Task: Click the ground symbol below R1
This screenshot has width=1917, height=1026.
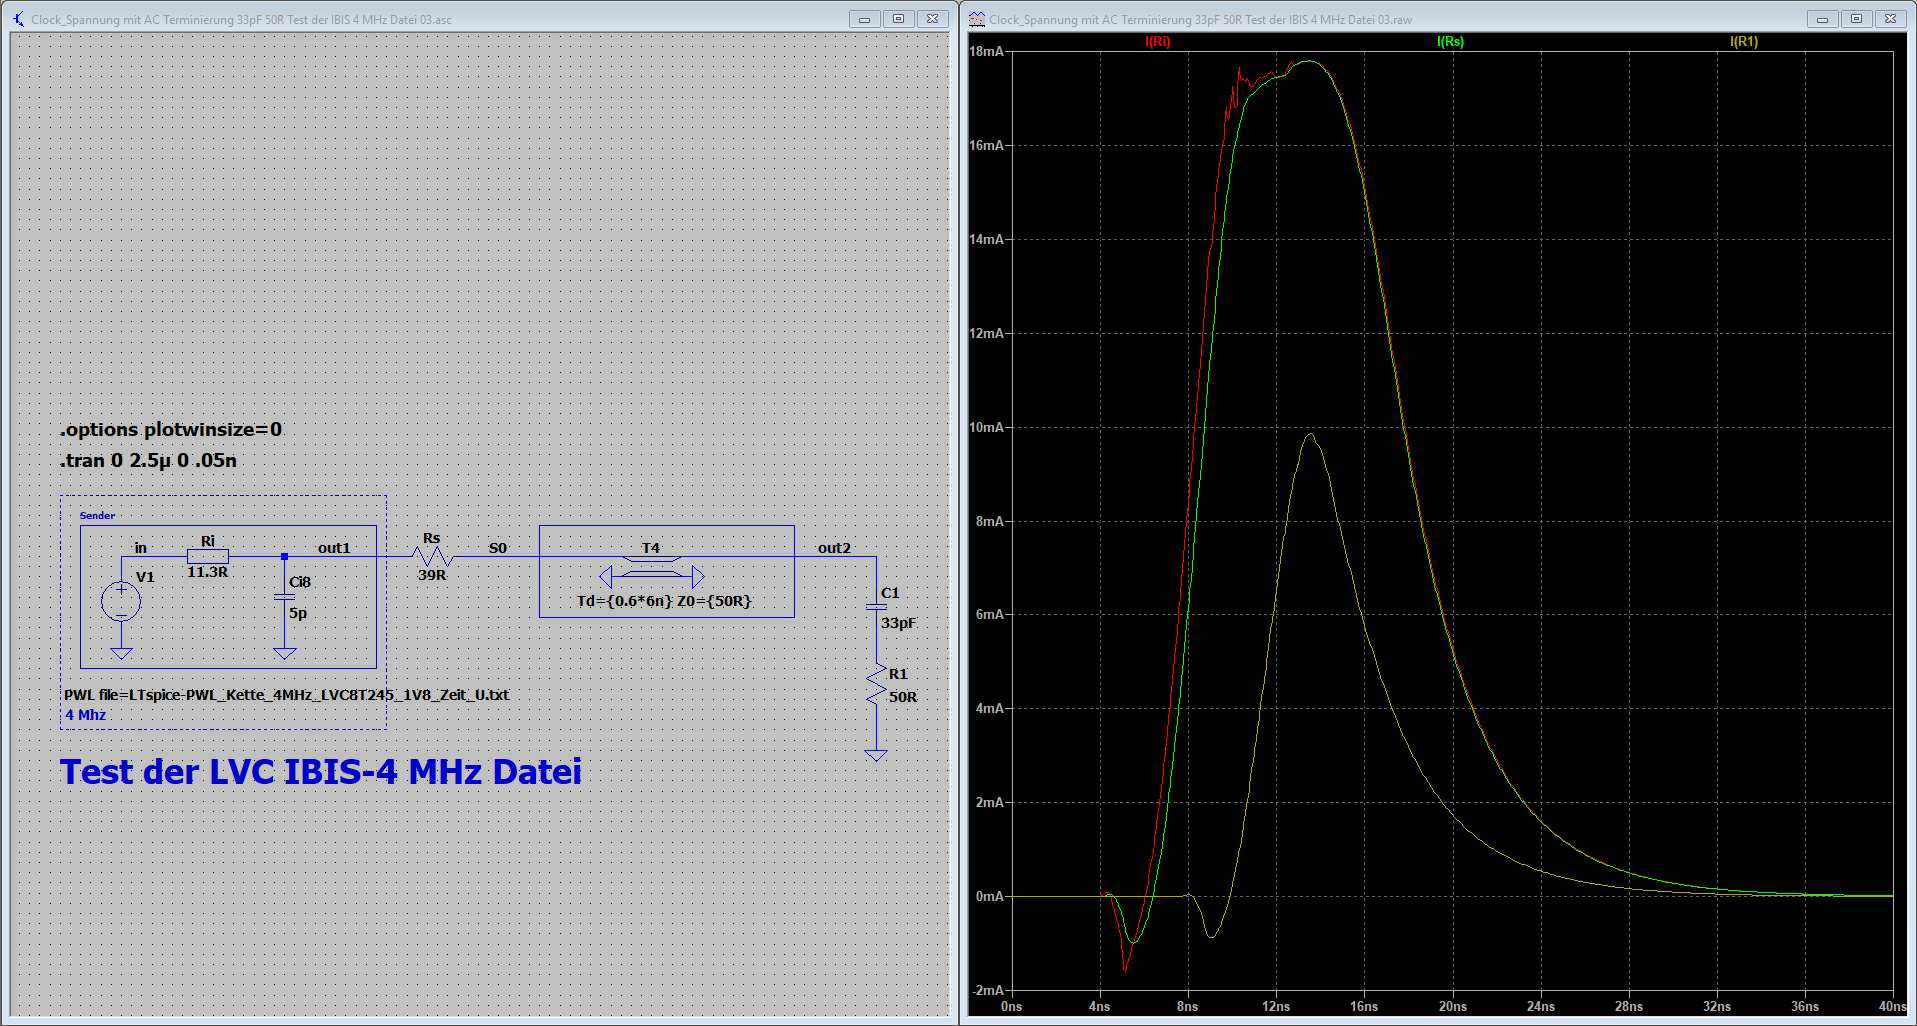Action: [x=876, y=755]
